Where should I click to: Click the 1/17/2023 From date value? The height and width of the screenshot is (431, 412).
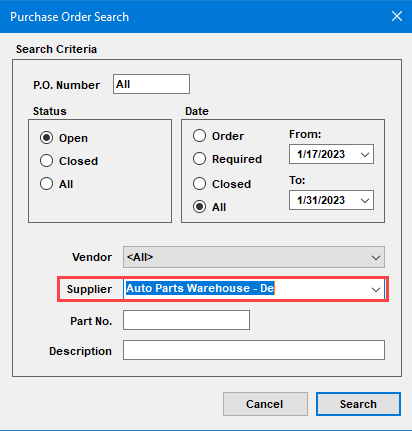coord(321,154)
